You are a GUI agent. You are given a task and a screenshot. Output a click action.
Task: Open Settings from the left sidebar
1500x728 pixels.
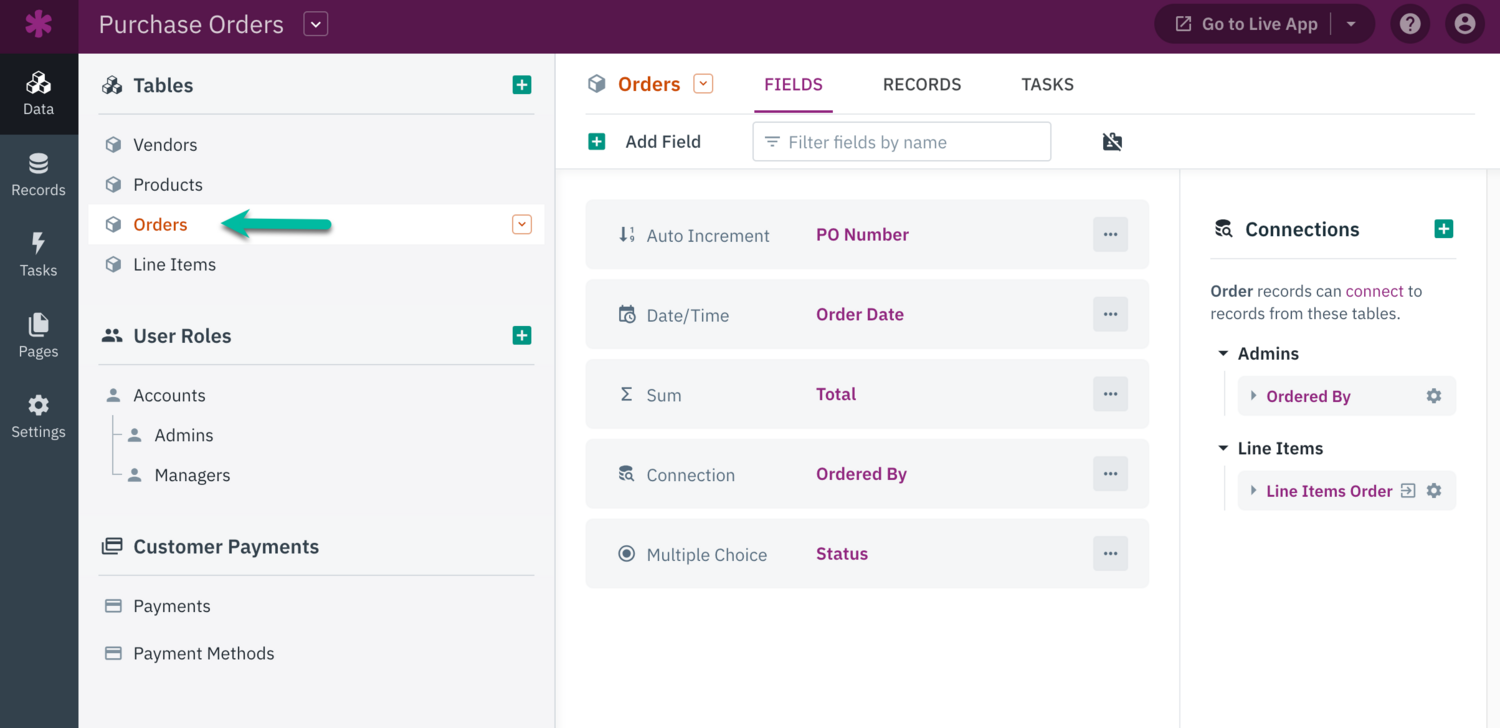[39, 416]
